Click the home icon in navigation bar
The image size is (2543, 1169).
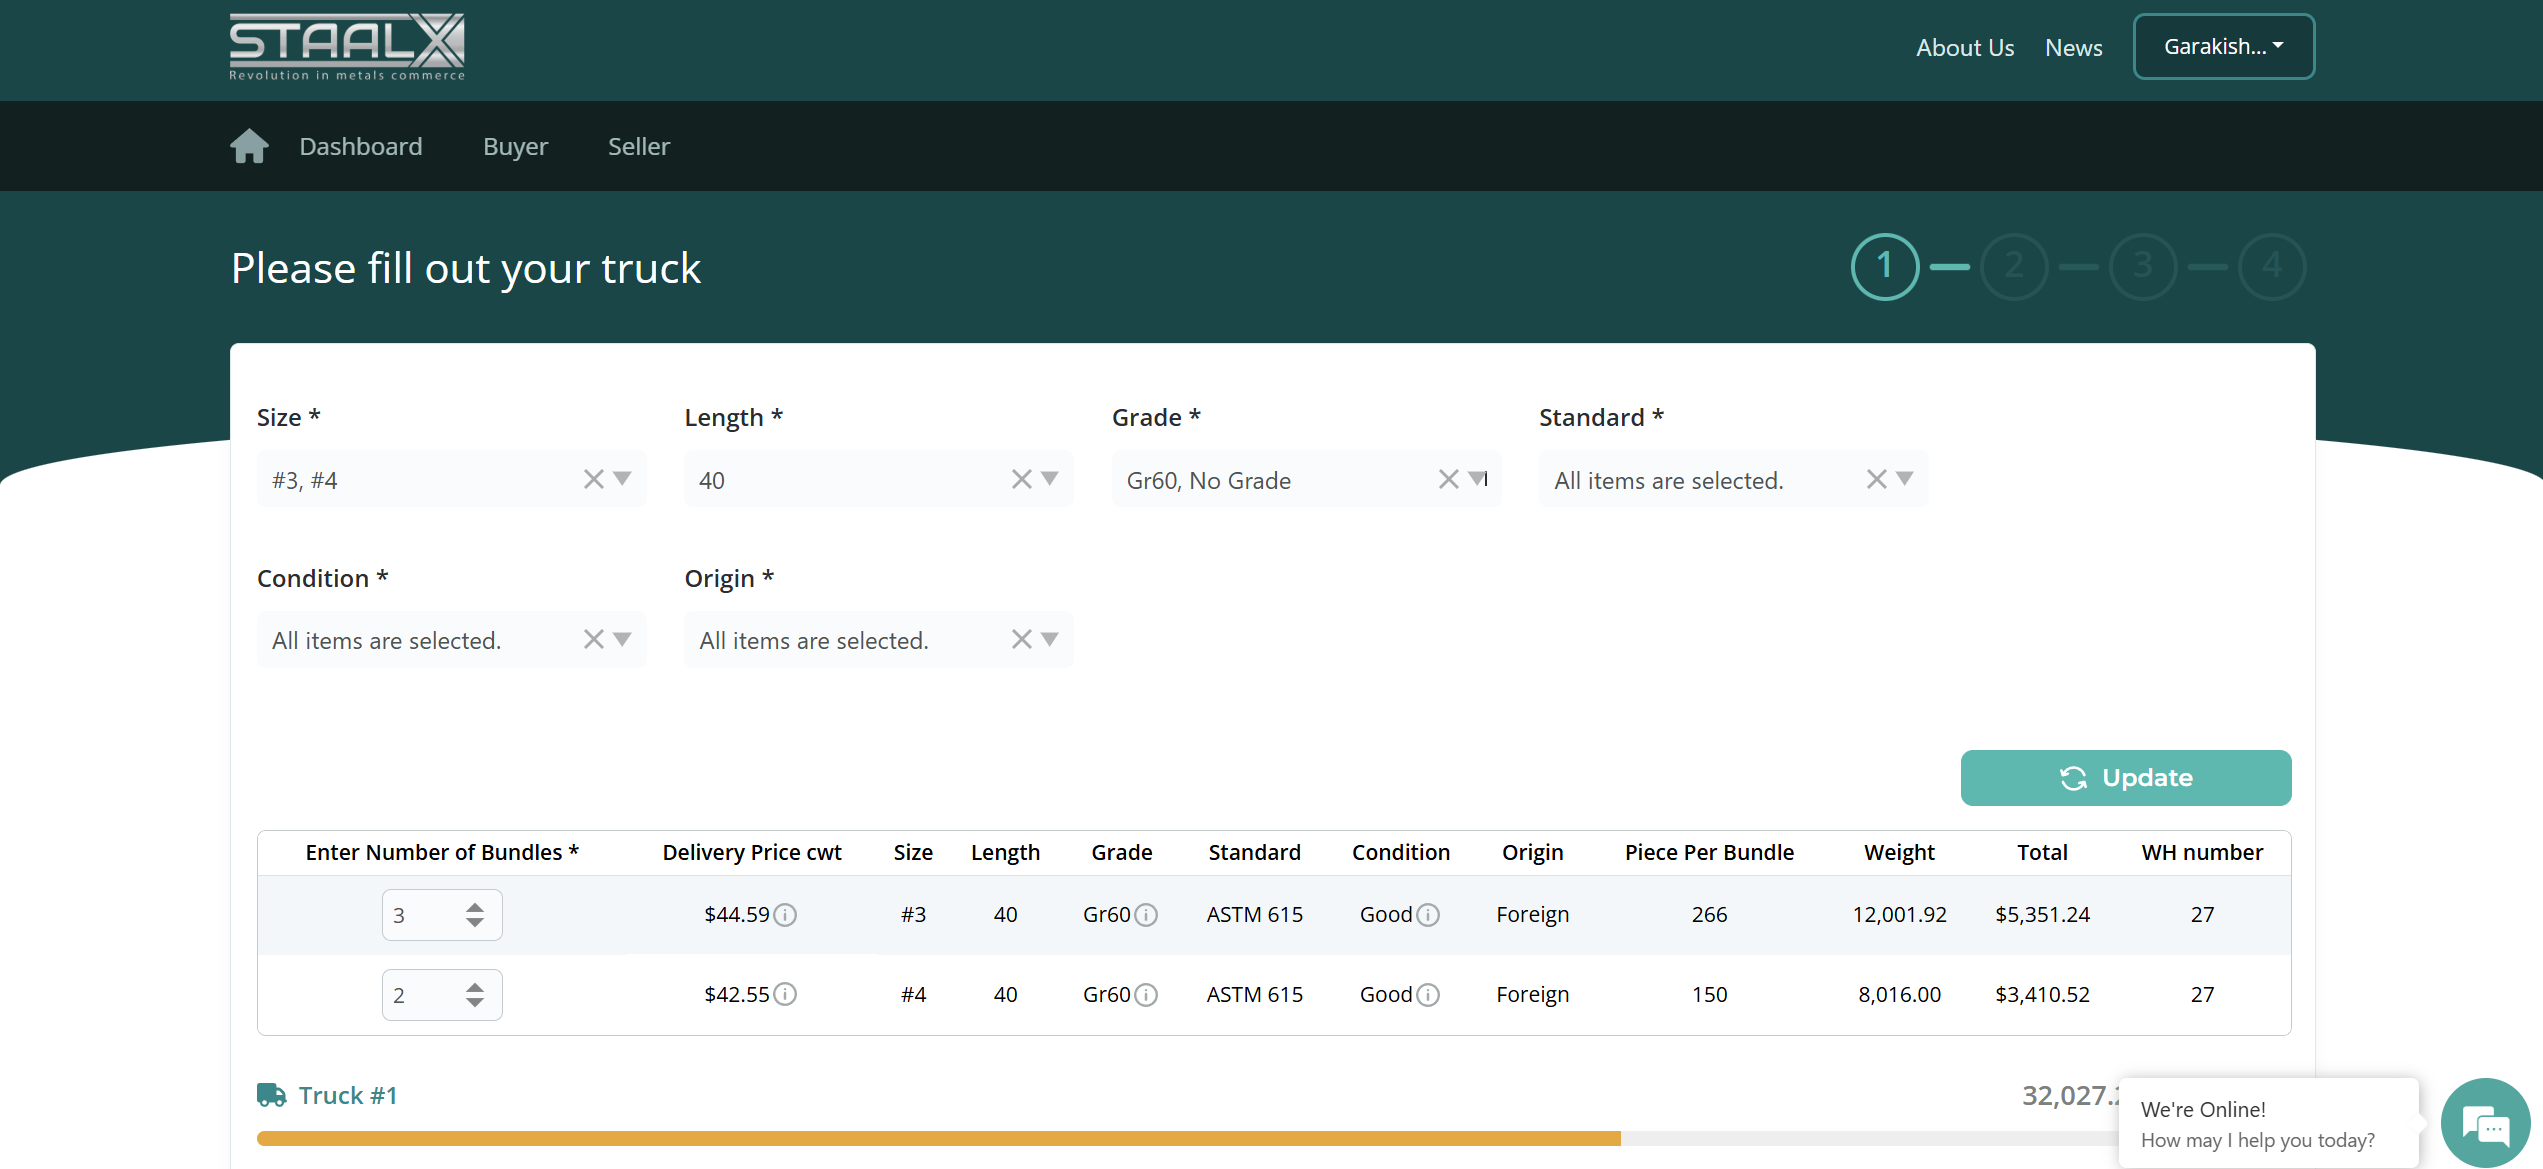point(249,146)
